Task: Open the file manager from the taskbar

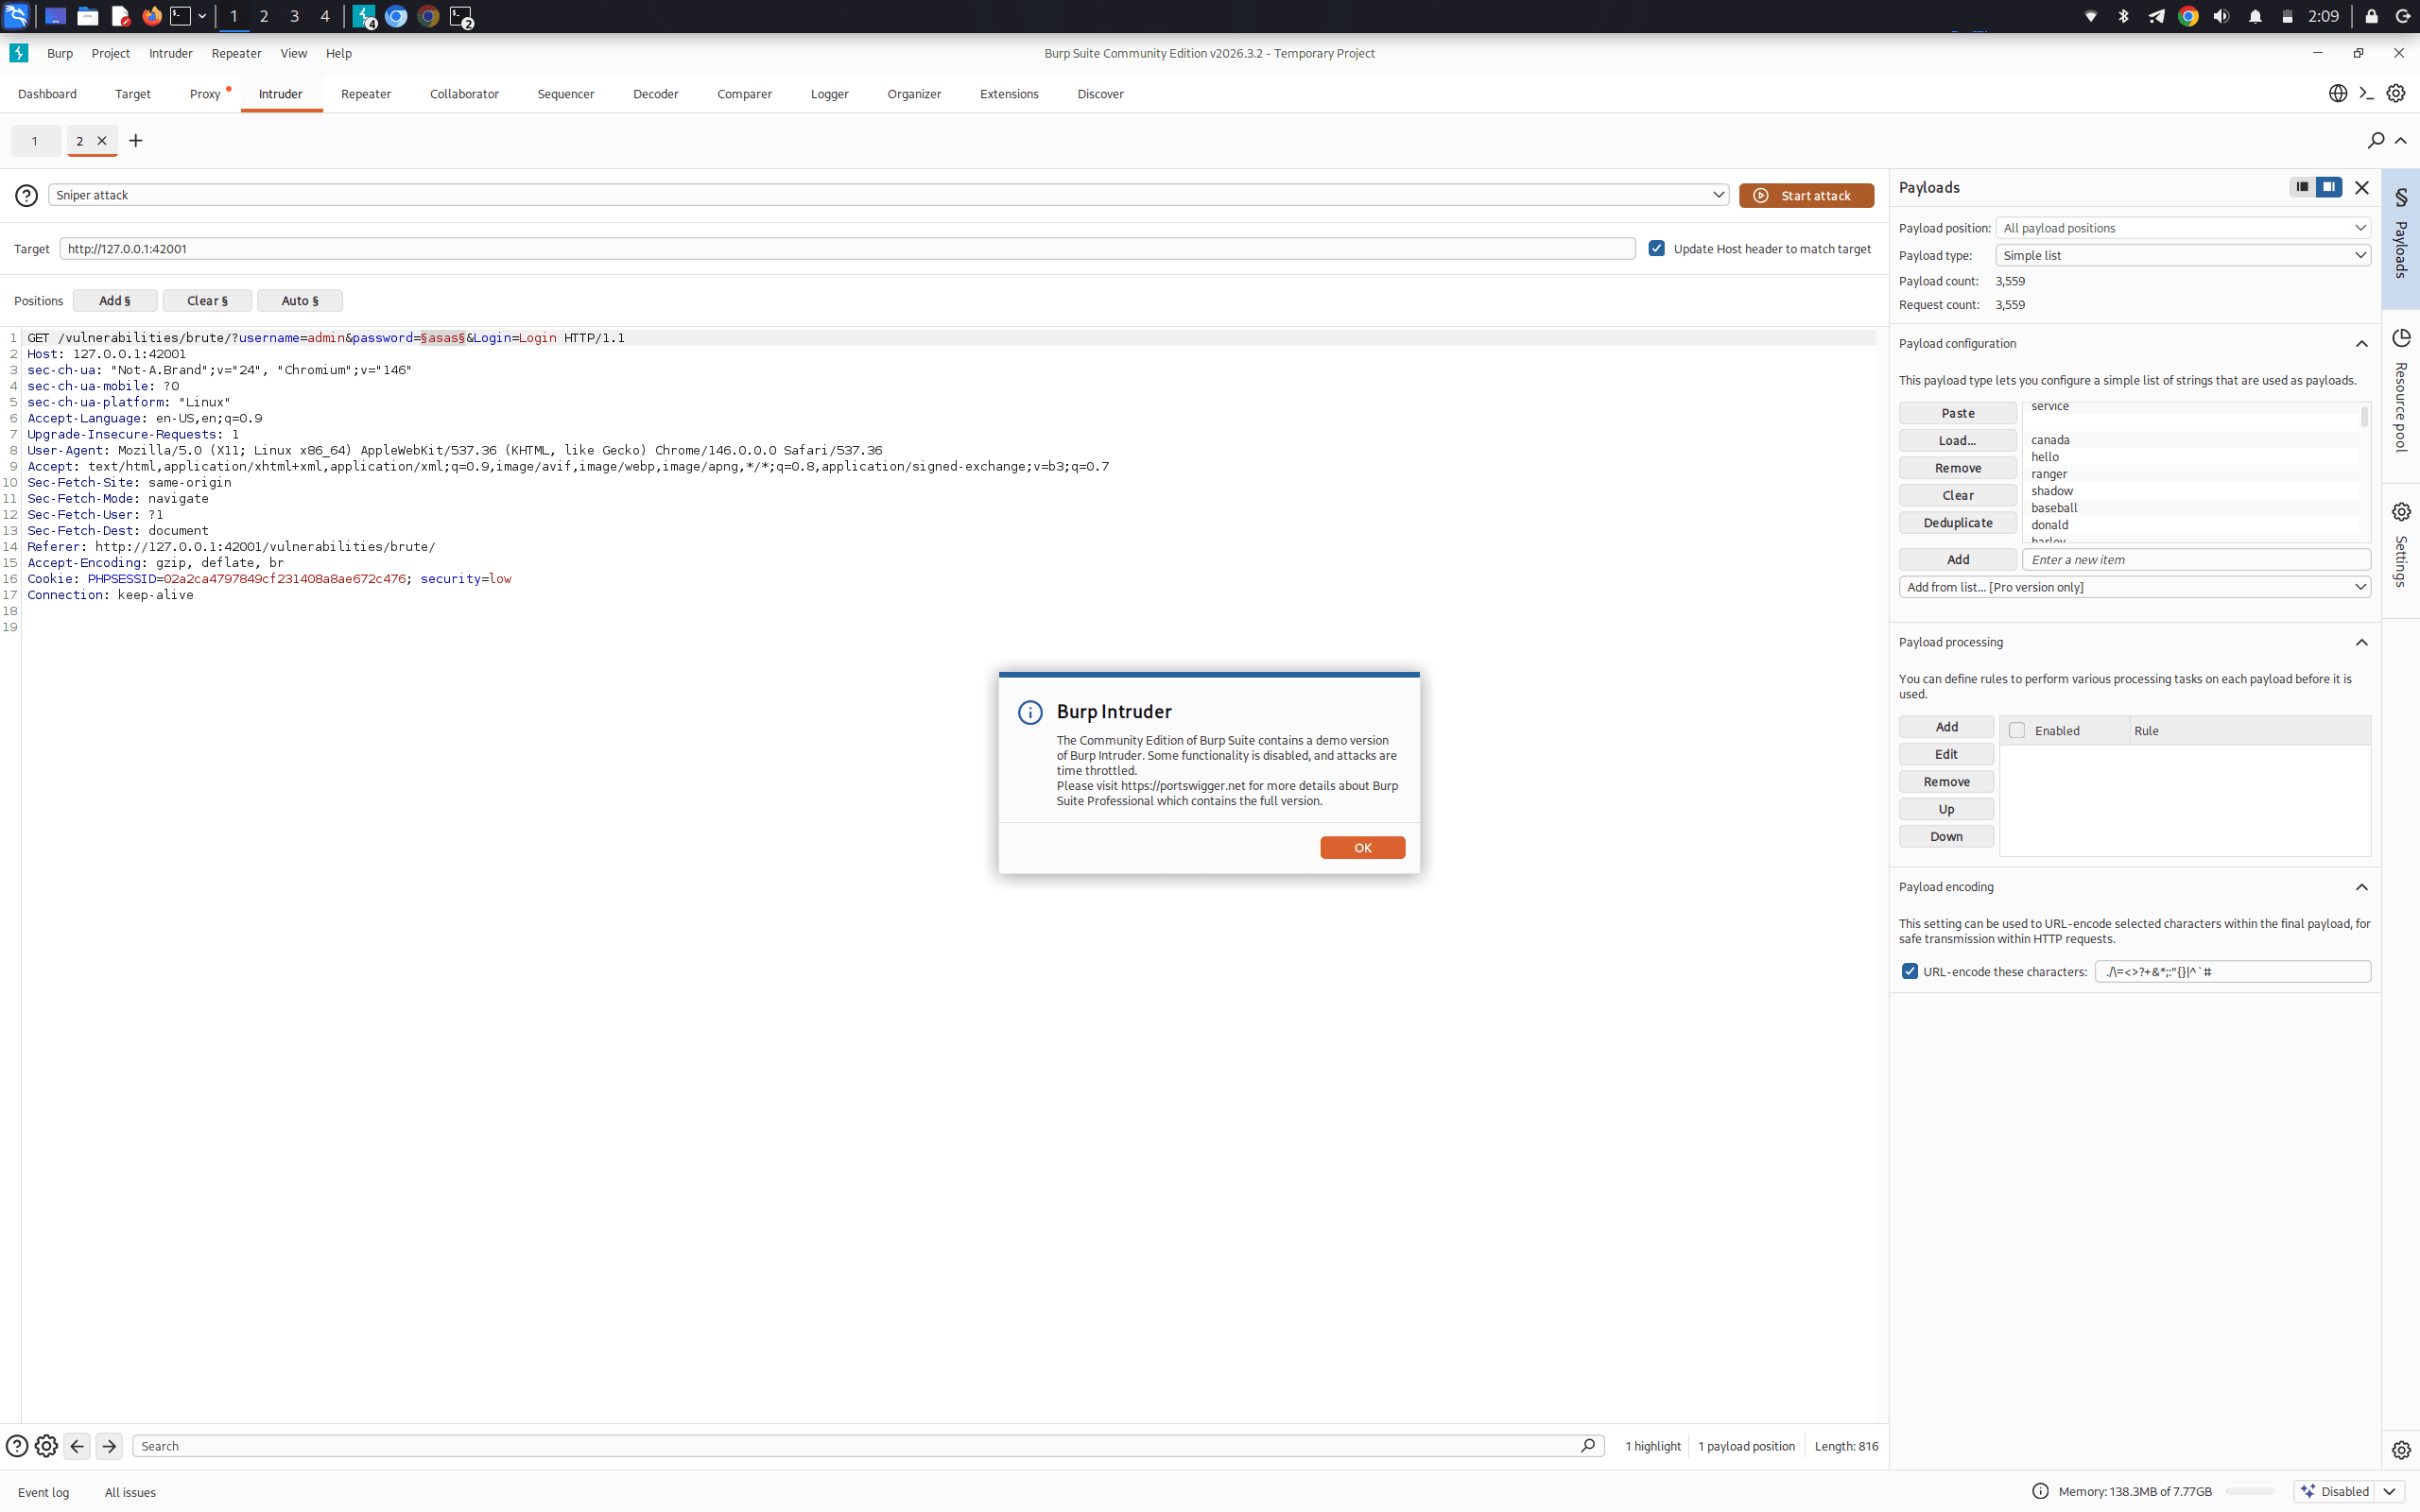Action: point(88,16)
